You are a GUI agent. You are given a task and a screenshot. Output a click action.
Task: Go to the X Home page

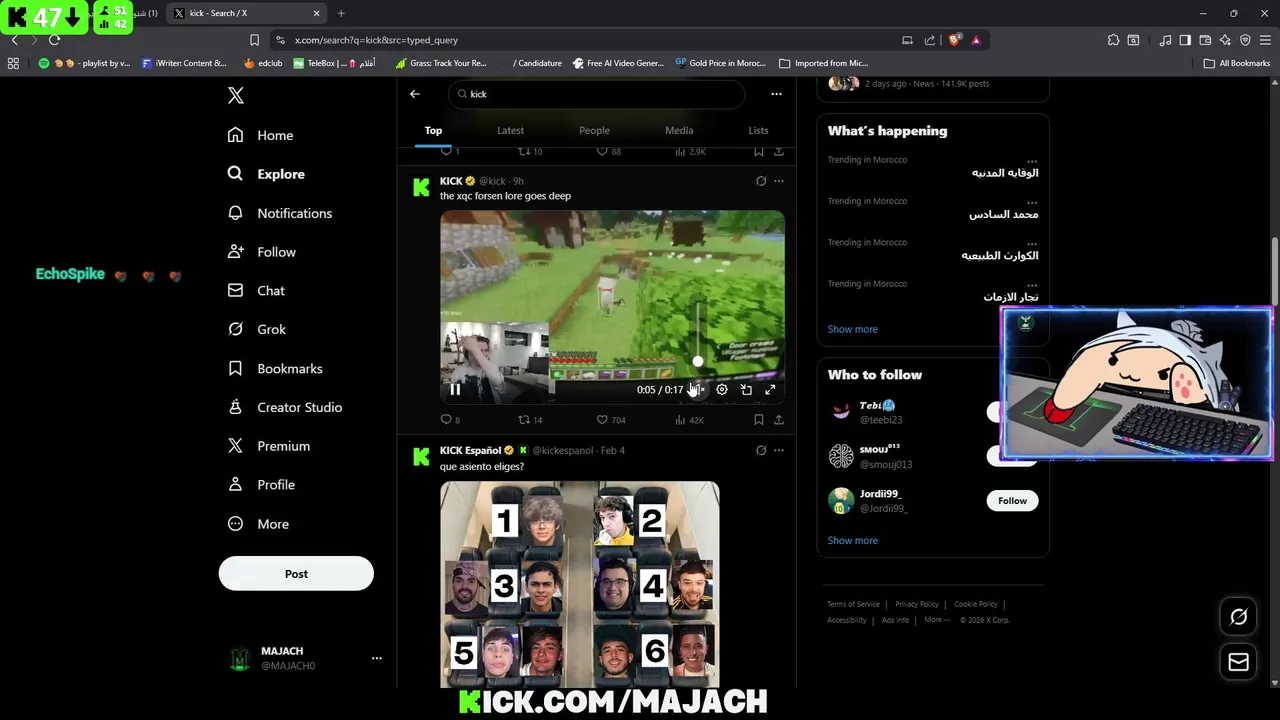point(260,135)
